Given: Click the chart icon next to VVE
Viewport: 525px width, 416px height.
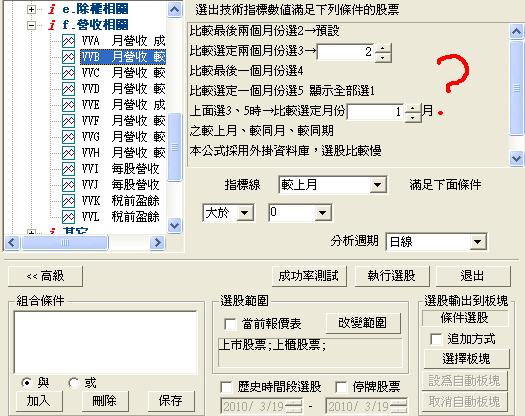Looking at the screenshot, I should (x=68, y=105).
